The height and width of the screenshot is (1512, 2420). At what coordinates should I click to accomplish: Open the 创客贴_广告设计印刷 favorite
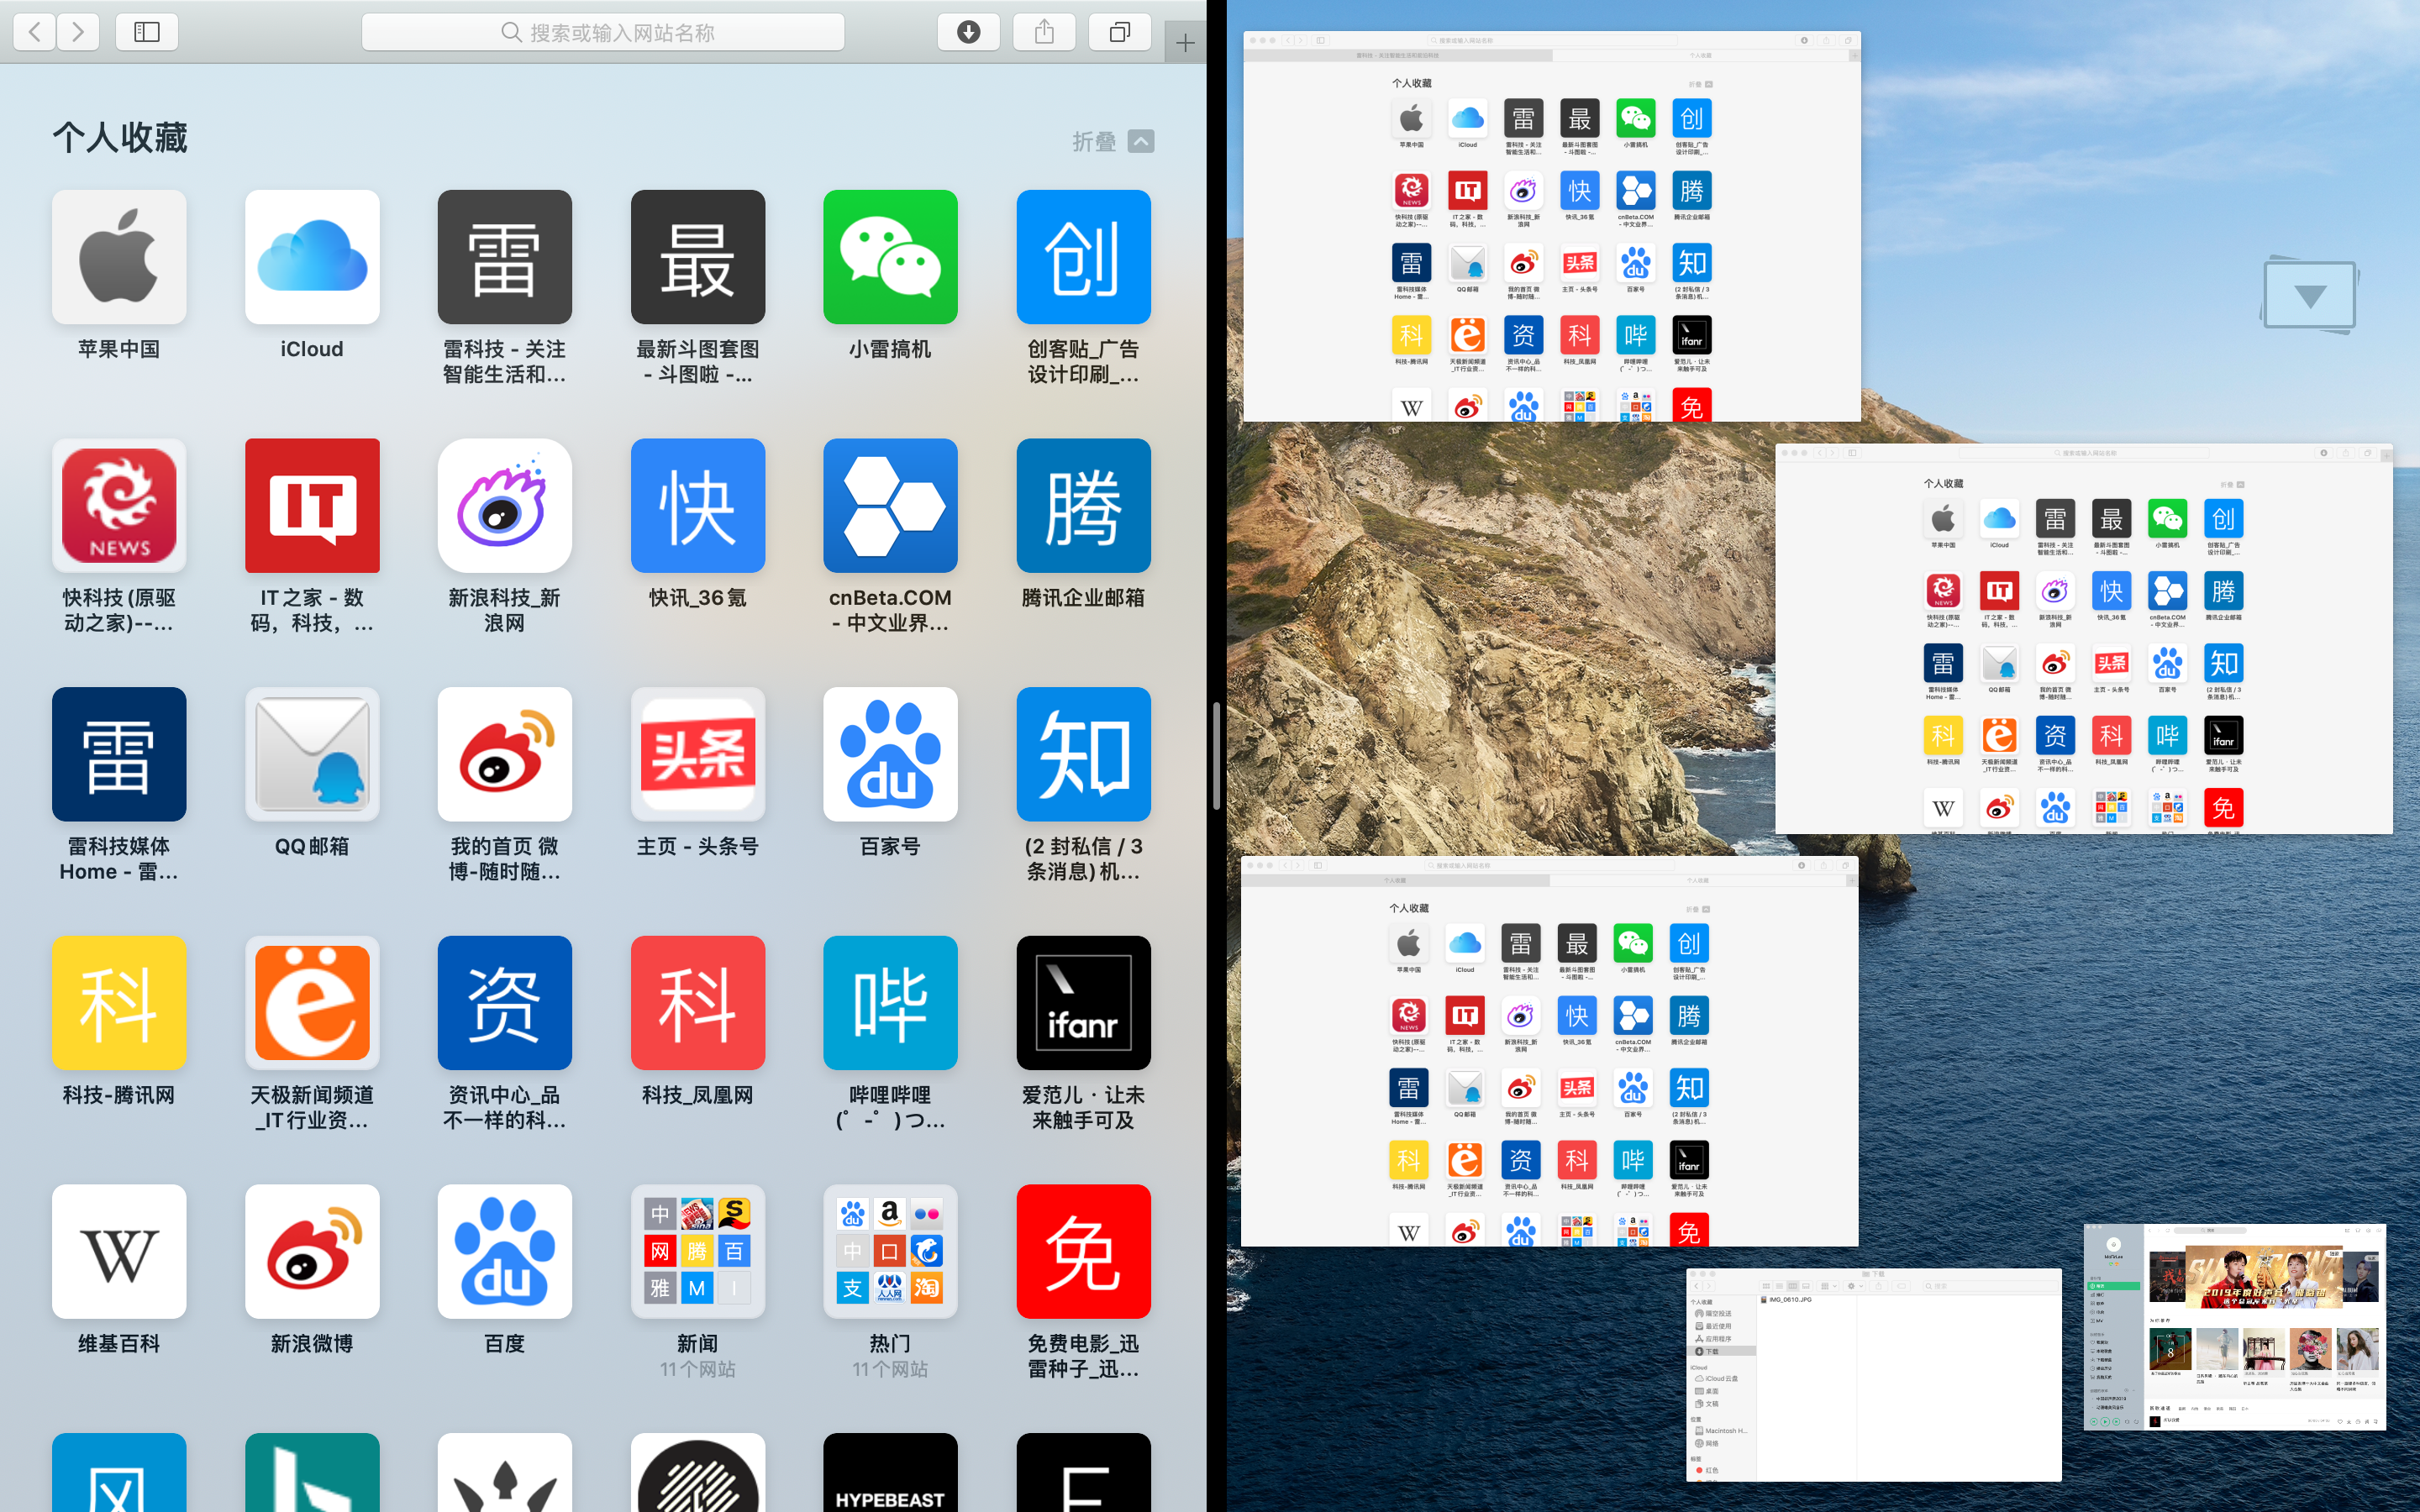tap(1083, 257)
